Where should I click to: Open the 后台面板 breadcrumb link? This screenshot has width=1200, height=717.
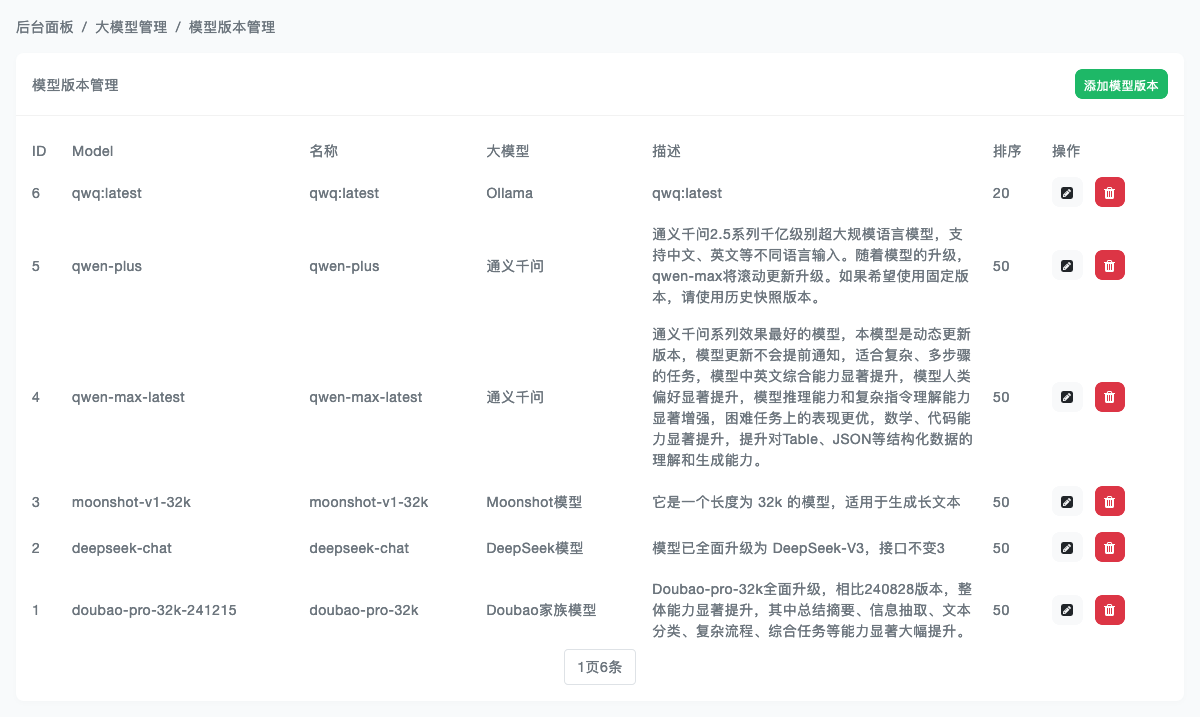tap(45, 27)
